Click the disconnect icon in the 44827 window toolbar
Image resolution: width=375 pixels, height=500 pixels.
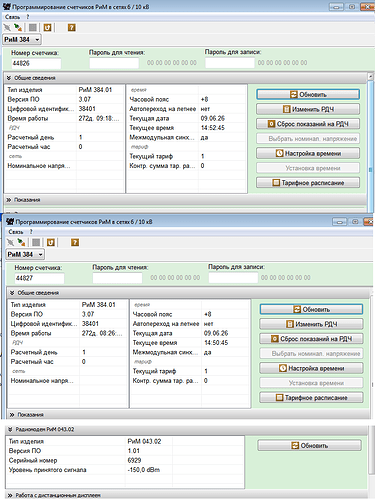tap(10, 242)
